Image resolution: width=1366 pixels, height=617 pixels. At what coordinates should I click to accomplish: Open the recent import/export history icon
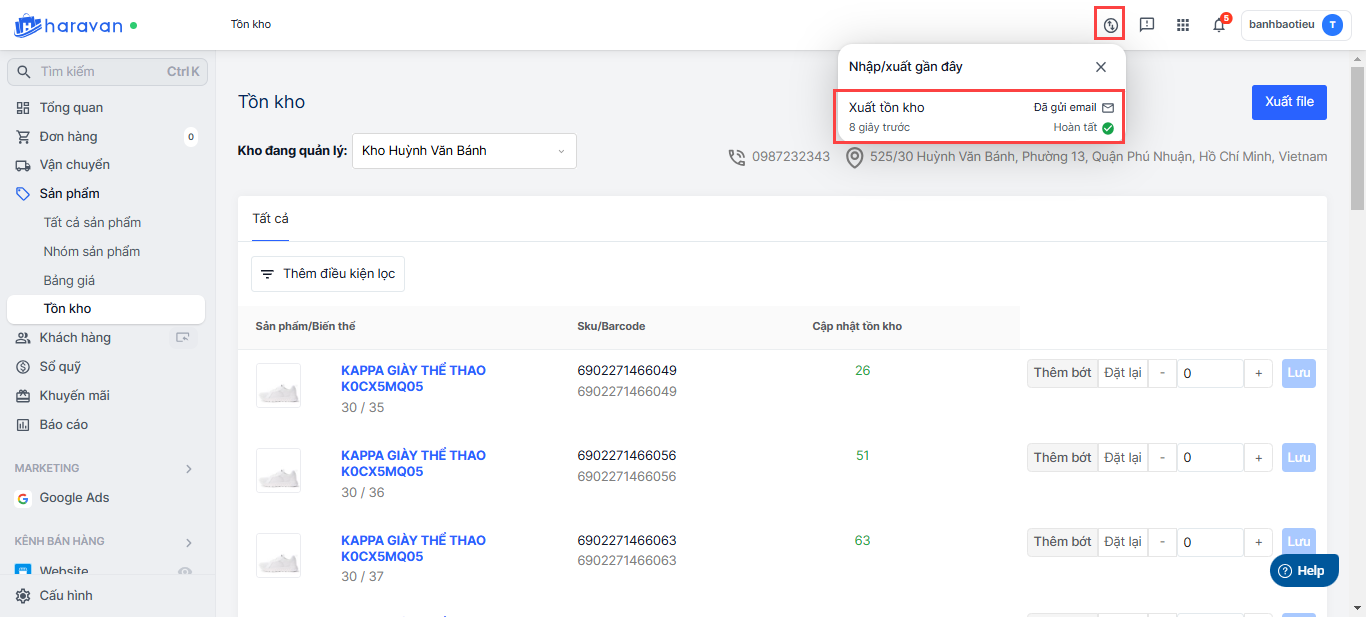[x=1110, y=25]
